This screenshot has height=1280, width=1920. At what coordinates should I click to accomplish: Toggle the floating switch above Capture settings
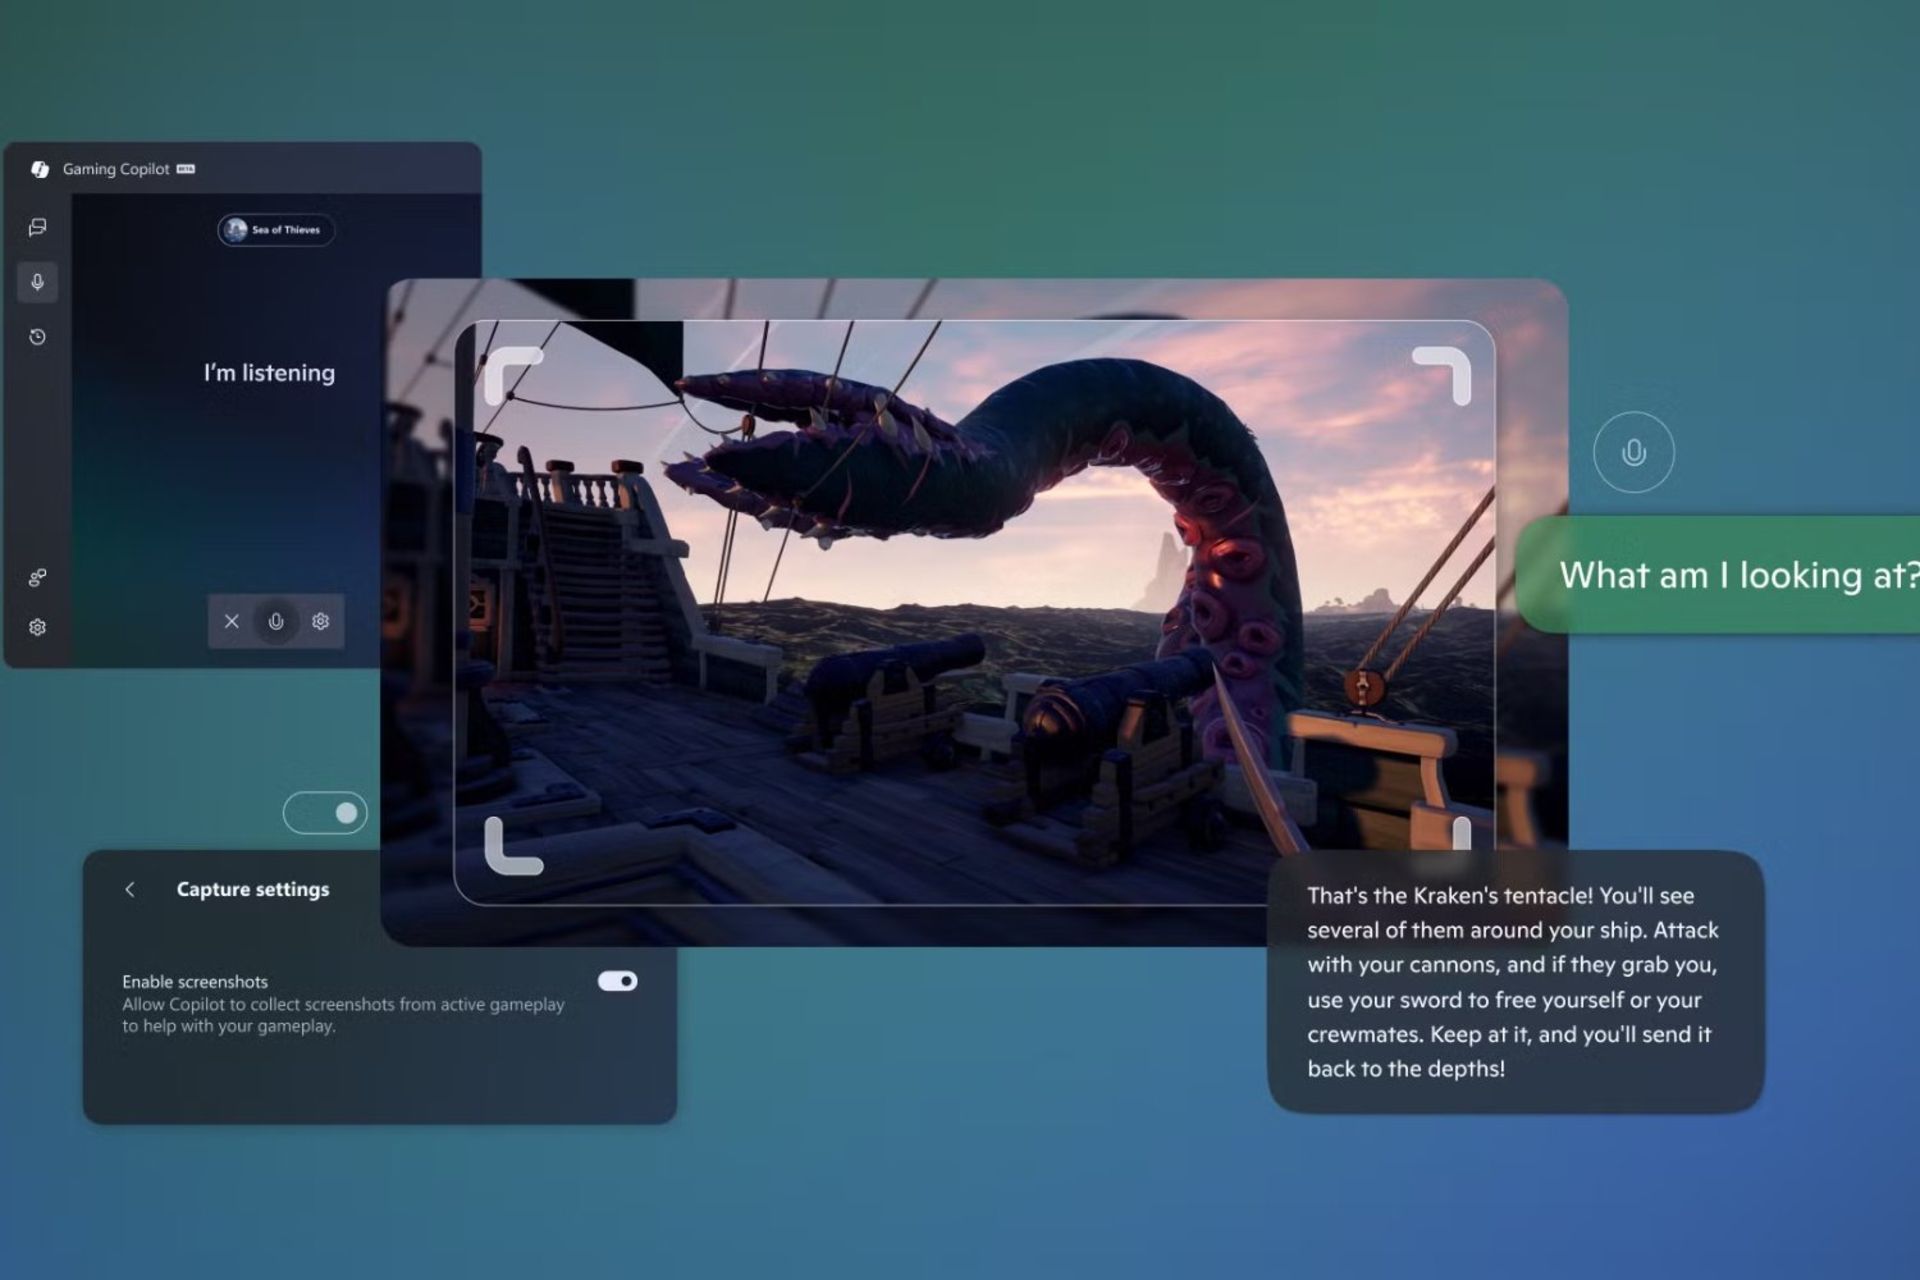click(x=325, y=813)
